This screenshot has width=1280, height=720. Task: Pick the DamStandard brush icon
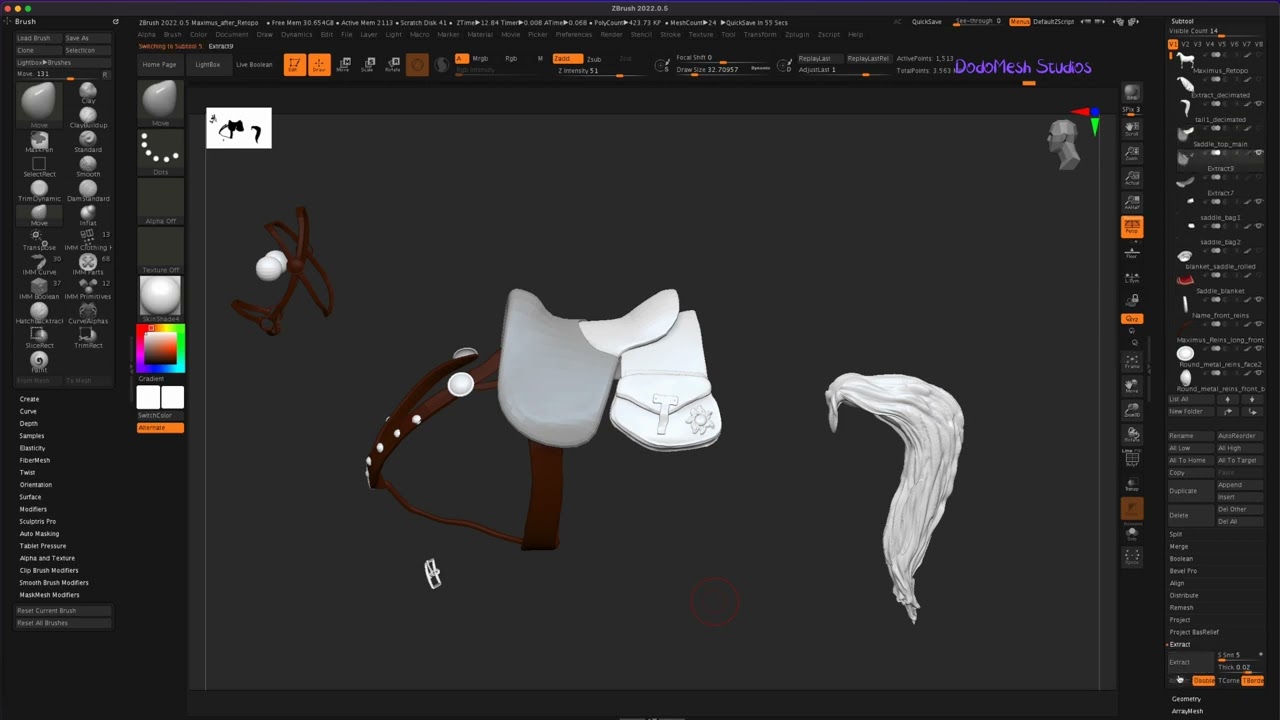click(88, 190)
